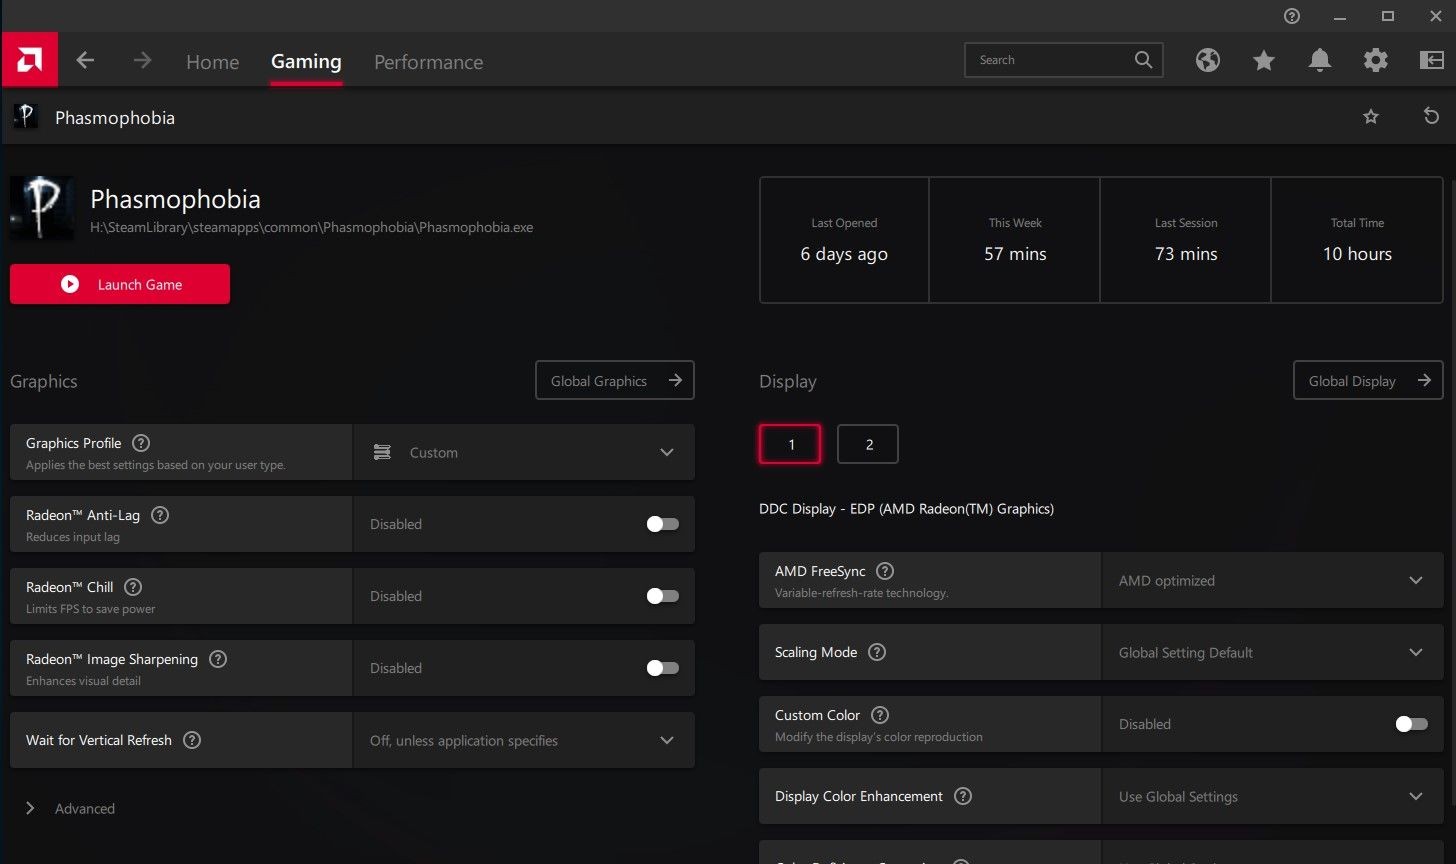Click the DDC Display - EDP label

pyautogui.click(x=906, y=508)
